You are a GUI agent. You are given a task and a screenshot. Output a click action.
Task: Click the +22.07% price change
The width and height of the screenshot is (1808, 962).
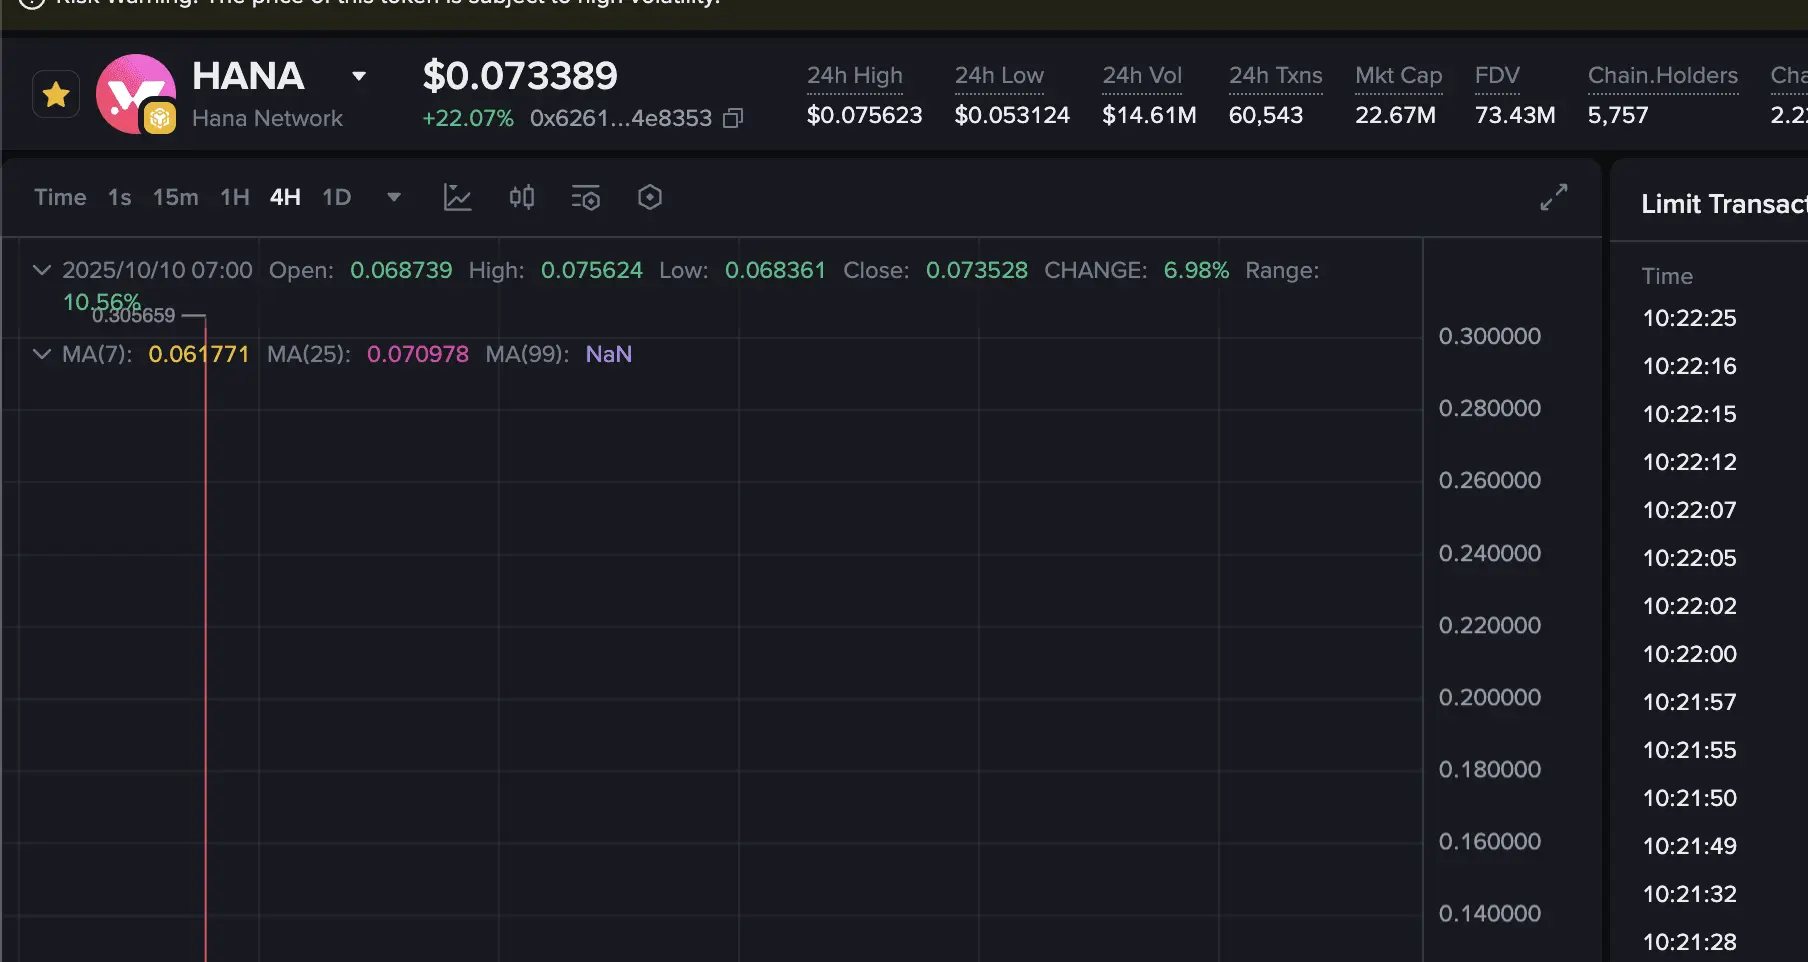click(468, 118)
